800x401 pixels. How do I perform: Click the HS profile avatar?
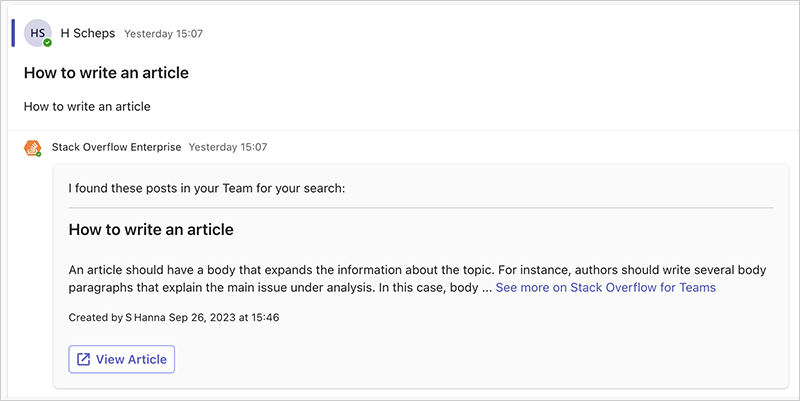[x=38, y=32]
